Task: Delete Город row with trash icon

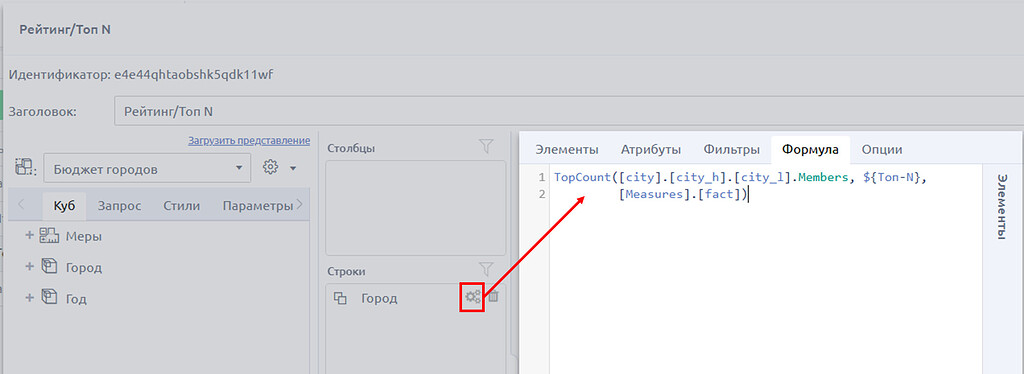Action: (x=494, y=297)
